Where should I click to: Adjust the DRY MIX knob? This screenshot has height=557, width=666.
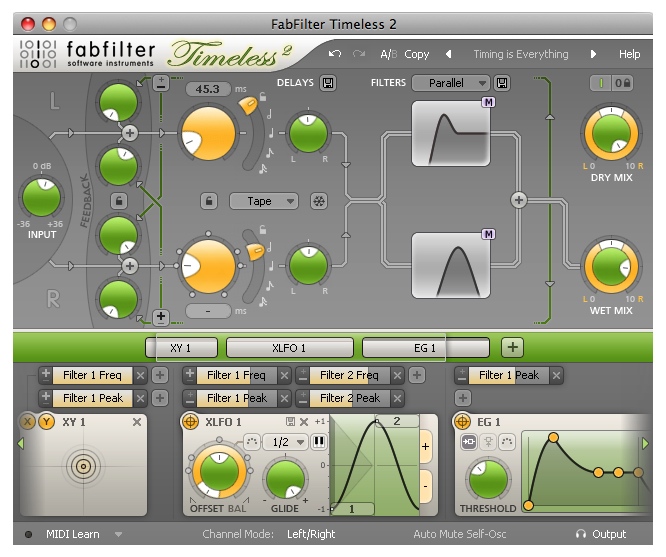pos(611,133)
